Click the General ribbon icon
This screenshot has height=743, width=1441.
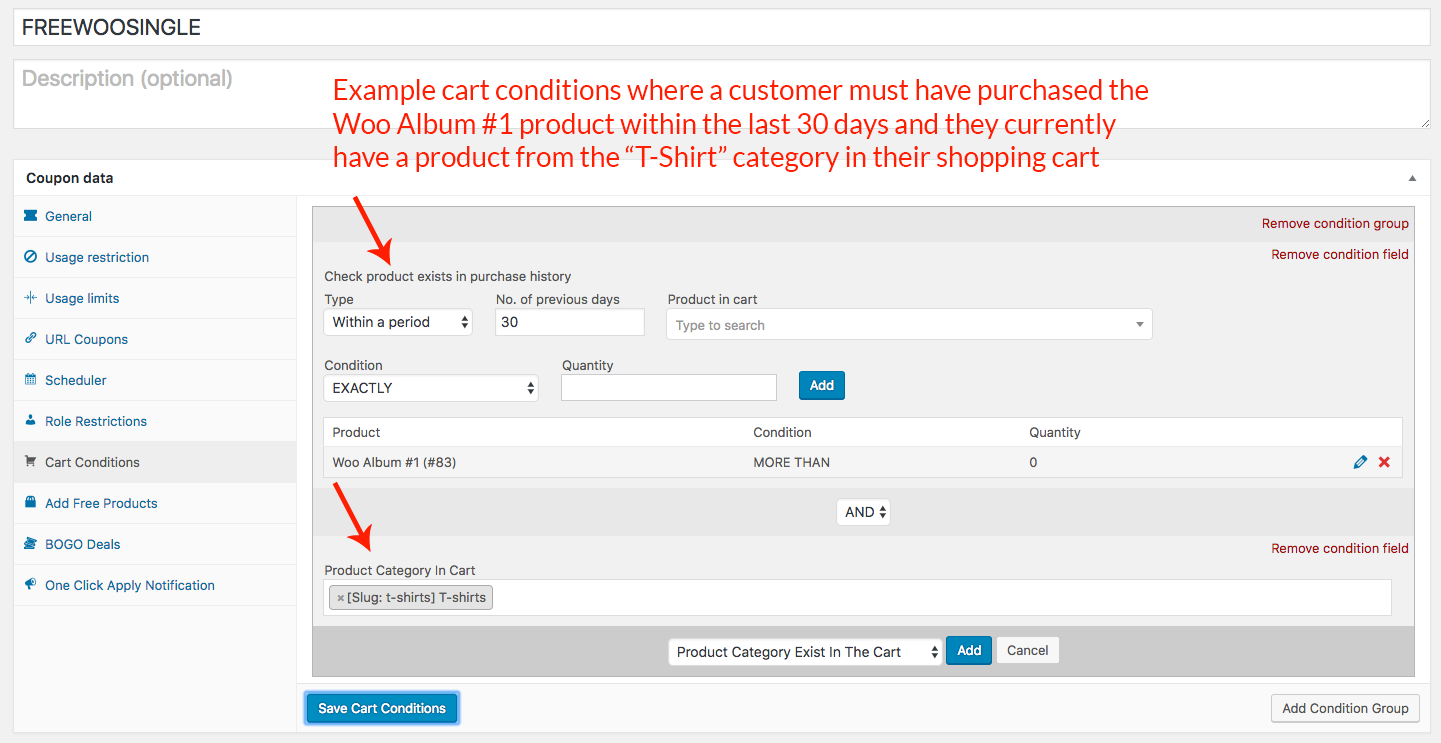coord(31,216)
